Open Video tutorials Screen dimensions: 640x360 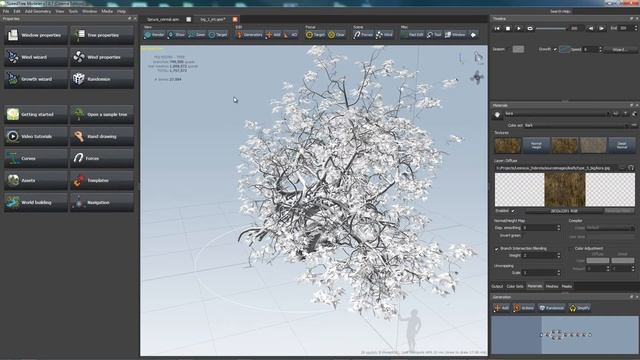(x=36, y=136)
